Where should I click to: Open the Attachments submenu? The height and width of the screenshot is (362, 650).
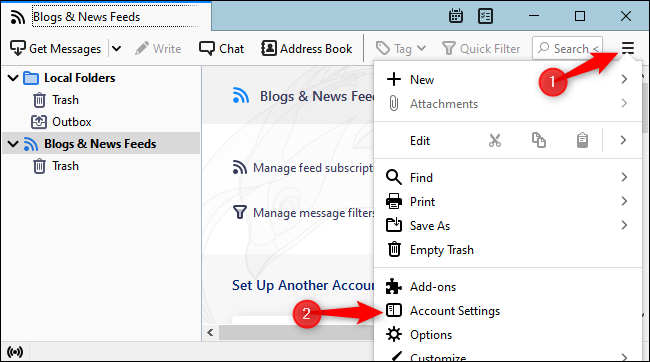pos(508,103)
